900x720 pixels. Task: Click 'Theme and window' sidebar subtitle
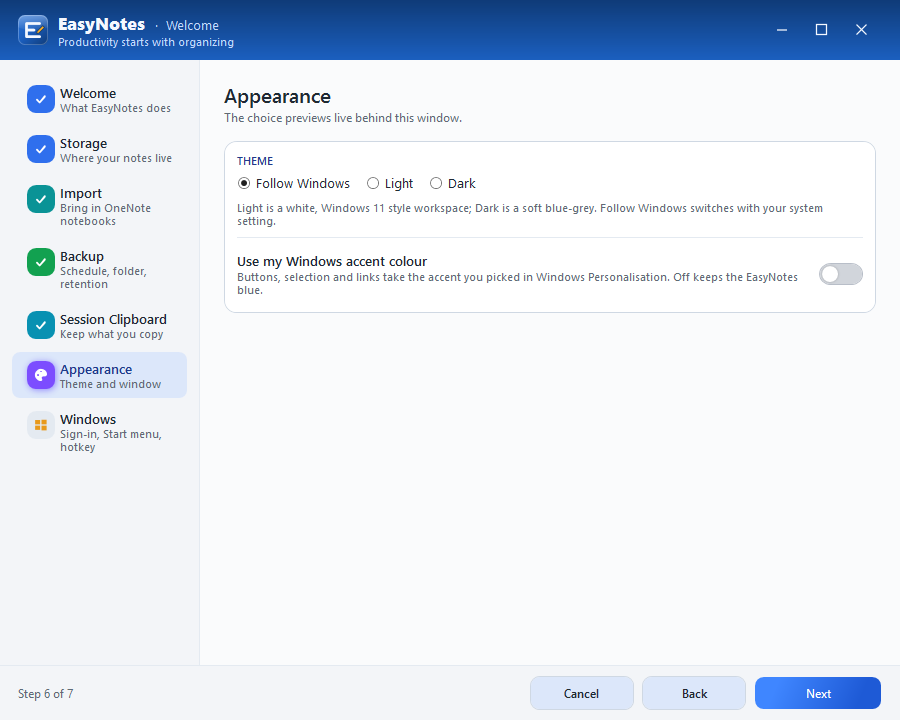point(110,384)
